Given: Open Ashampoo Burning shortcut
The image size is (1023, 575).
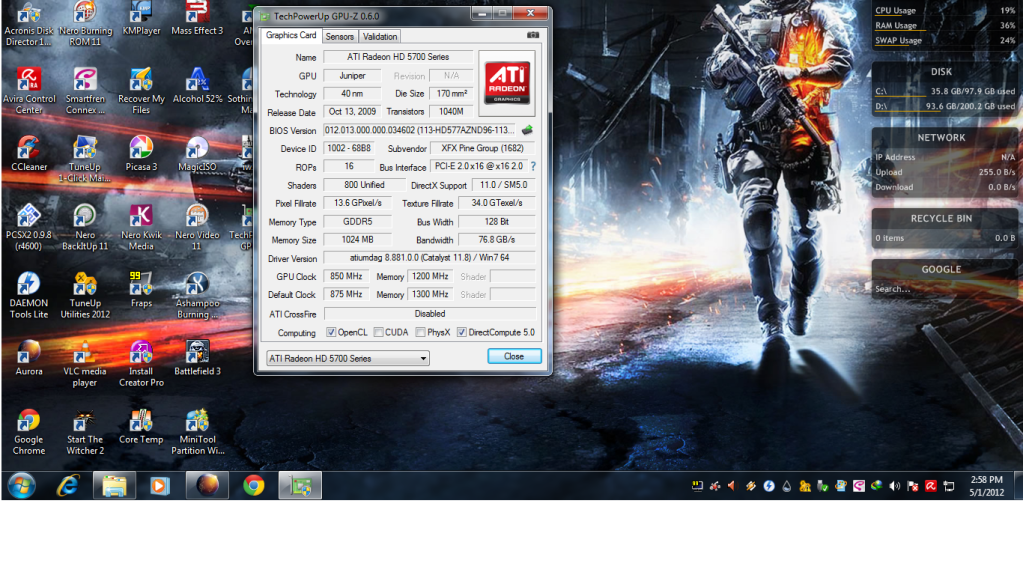Looking at the screenshot, I should (197, 296).
